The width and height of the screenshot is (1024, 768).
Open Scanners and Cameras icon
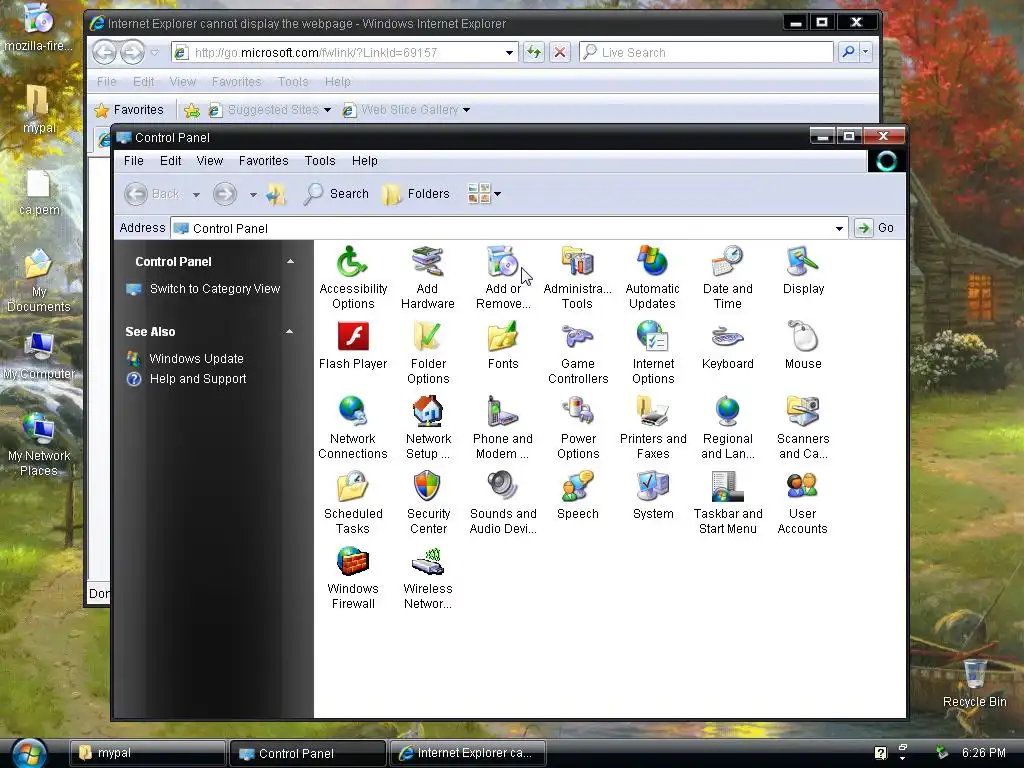(803, 427)
